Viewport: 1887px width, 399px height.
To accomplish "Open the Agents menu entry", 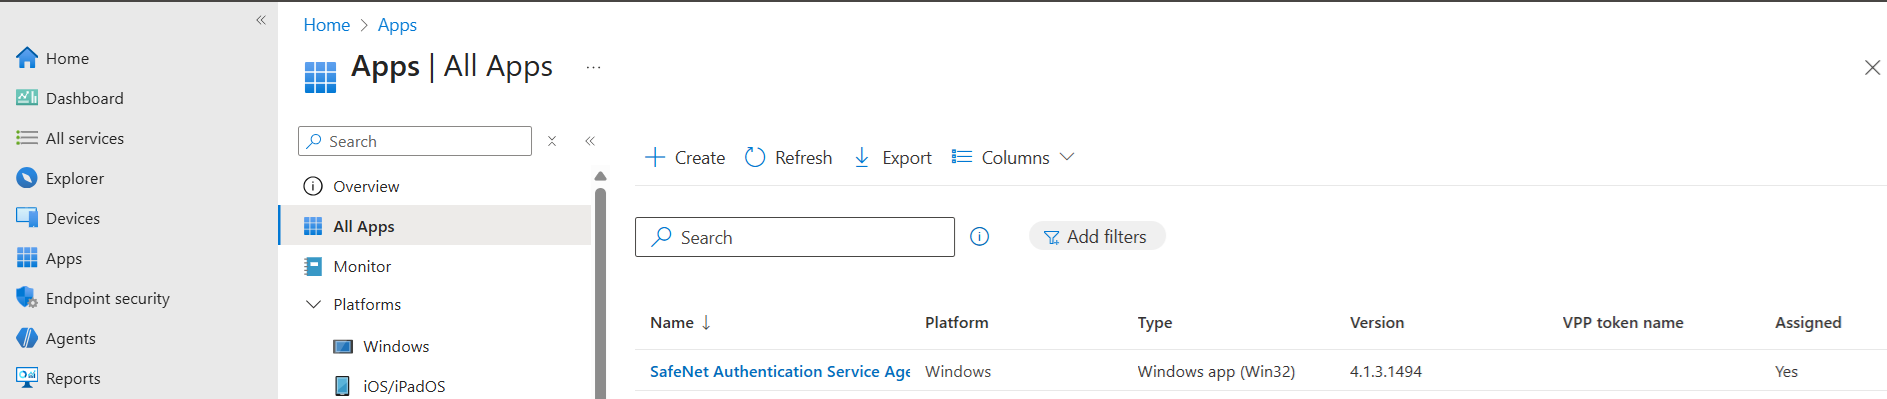I will (x=71, y=338).
